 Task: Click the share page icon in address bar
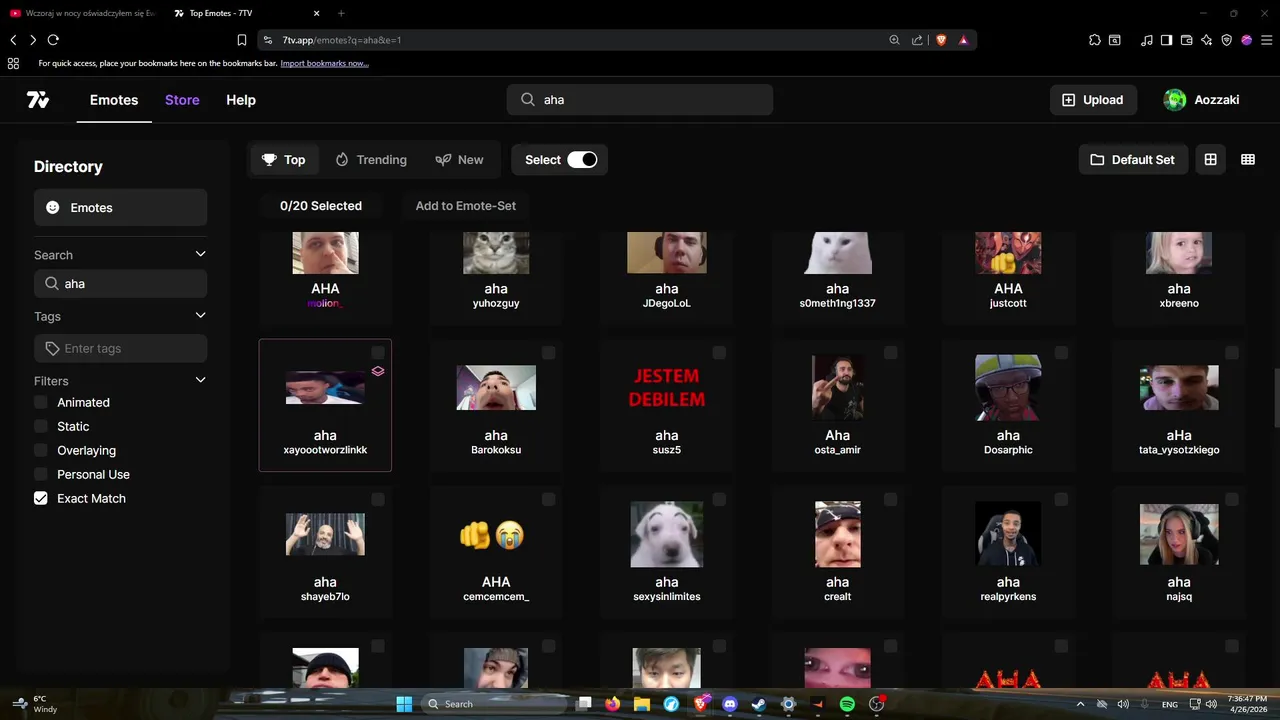pos(917,40)
